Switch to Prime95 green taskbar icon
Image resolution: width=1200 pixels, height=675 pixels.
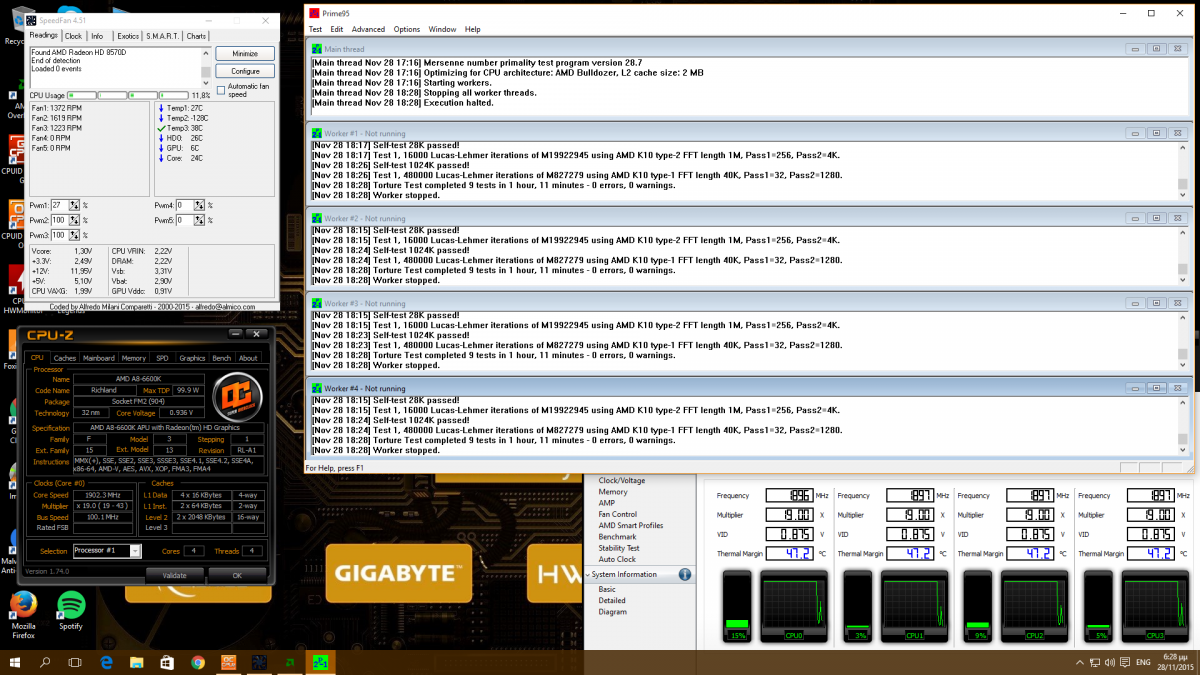click(321, 662)
